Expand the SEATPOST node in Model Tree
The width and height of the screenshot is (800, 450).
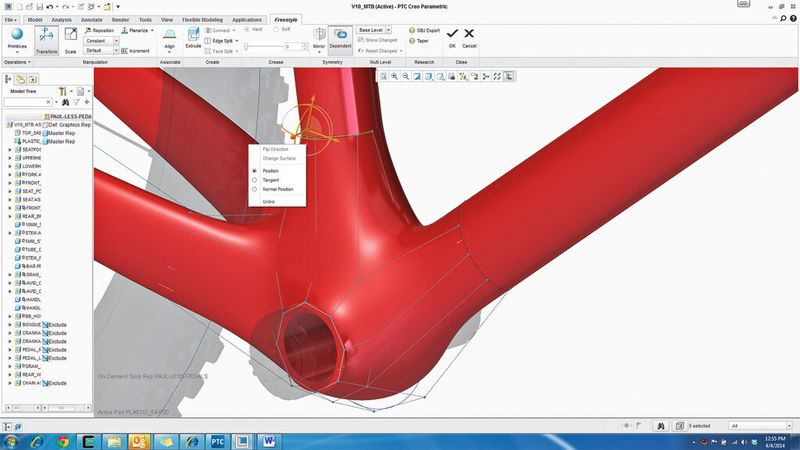(10, 150)
